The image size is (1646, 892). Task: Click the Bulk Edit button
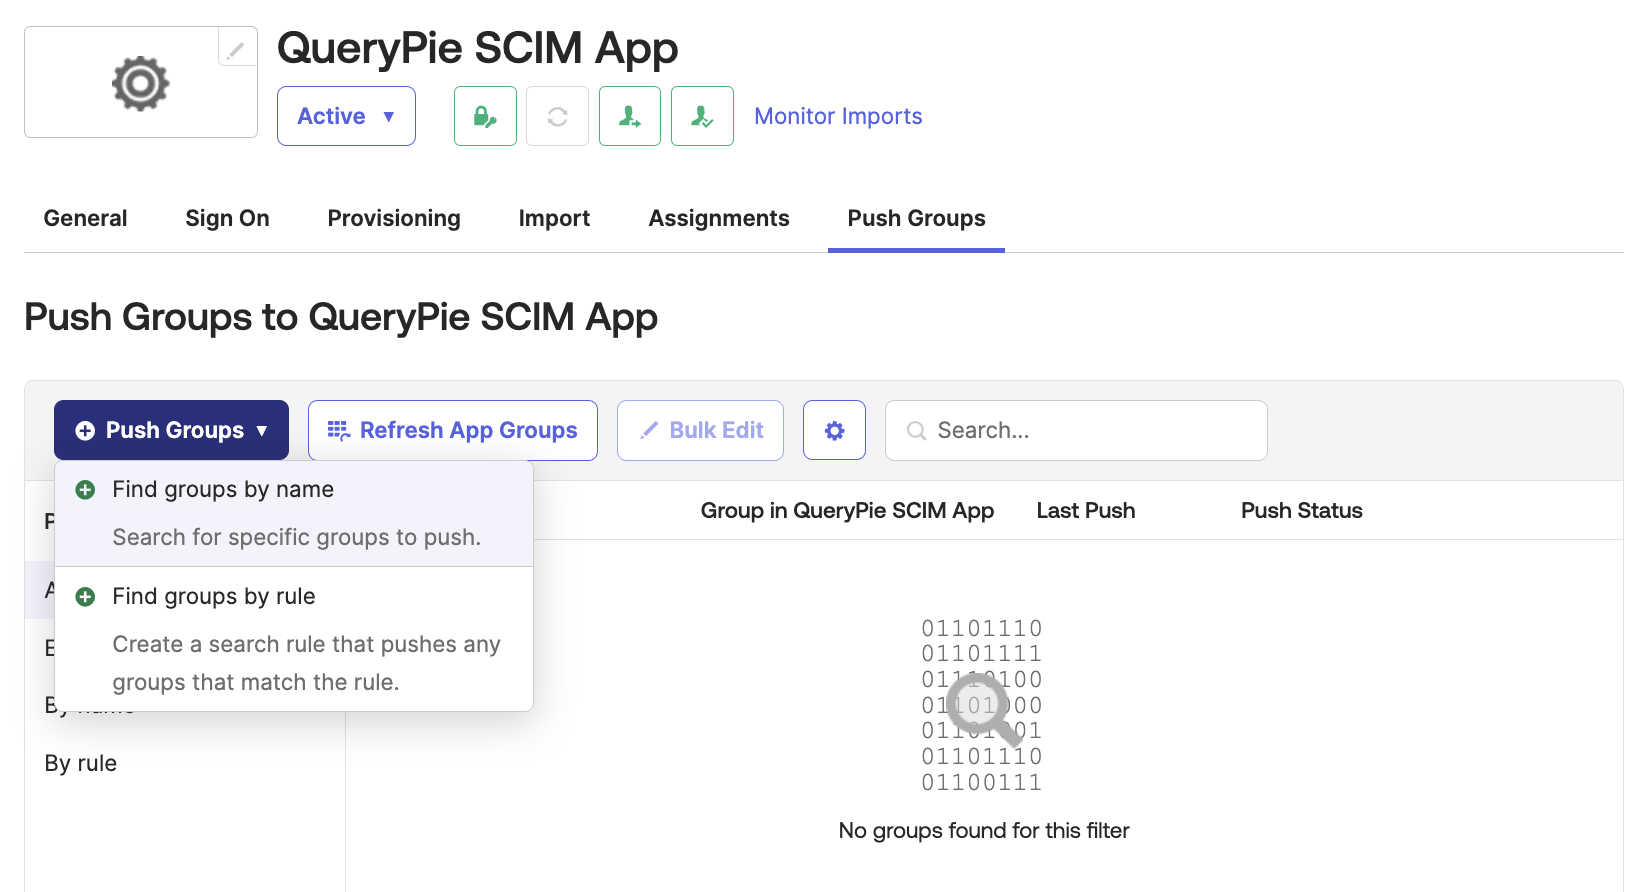[700, 430]
